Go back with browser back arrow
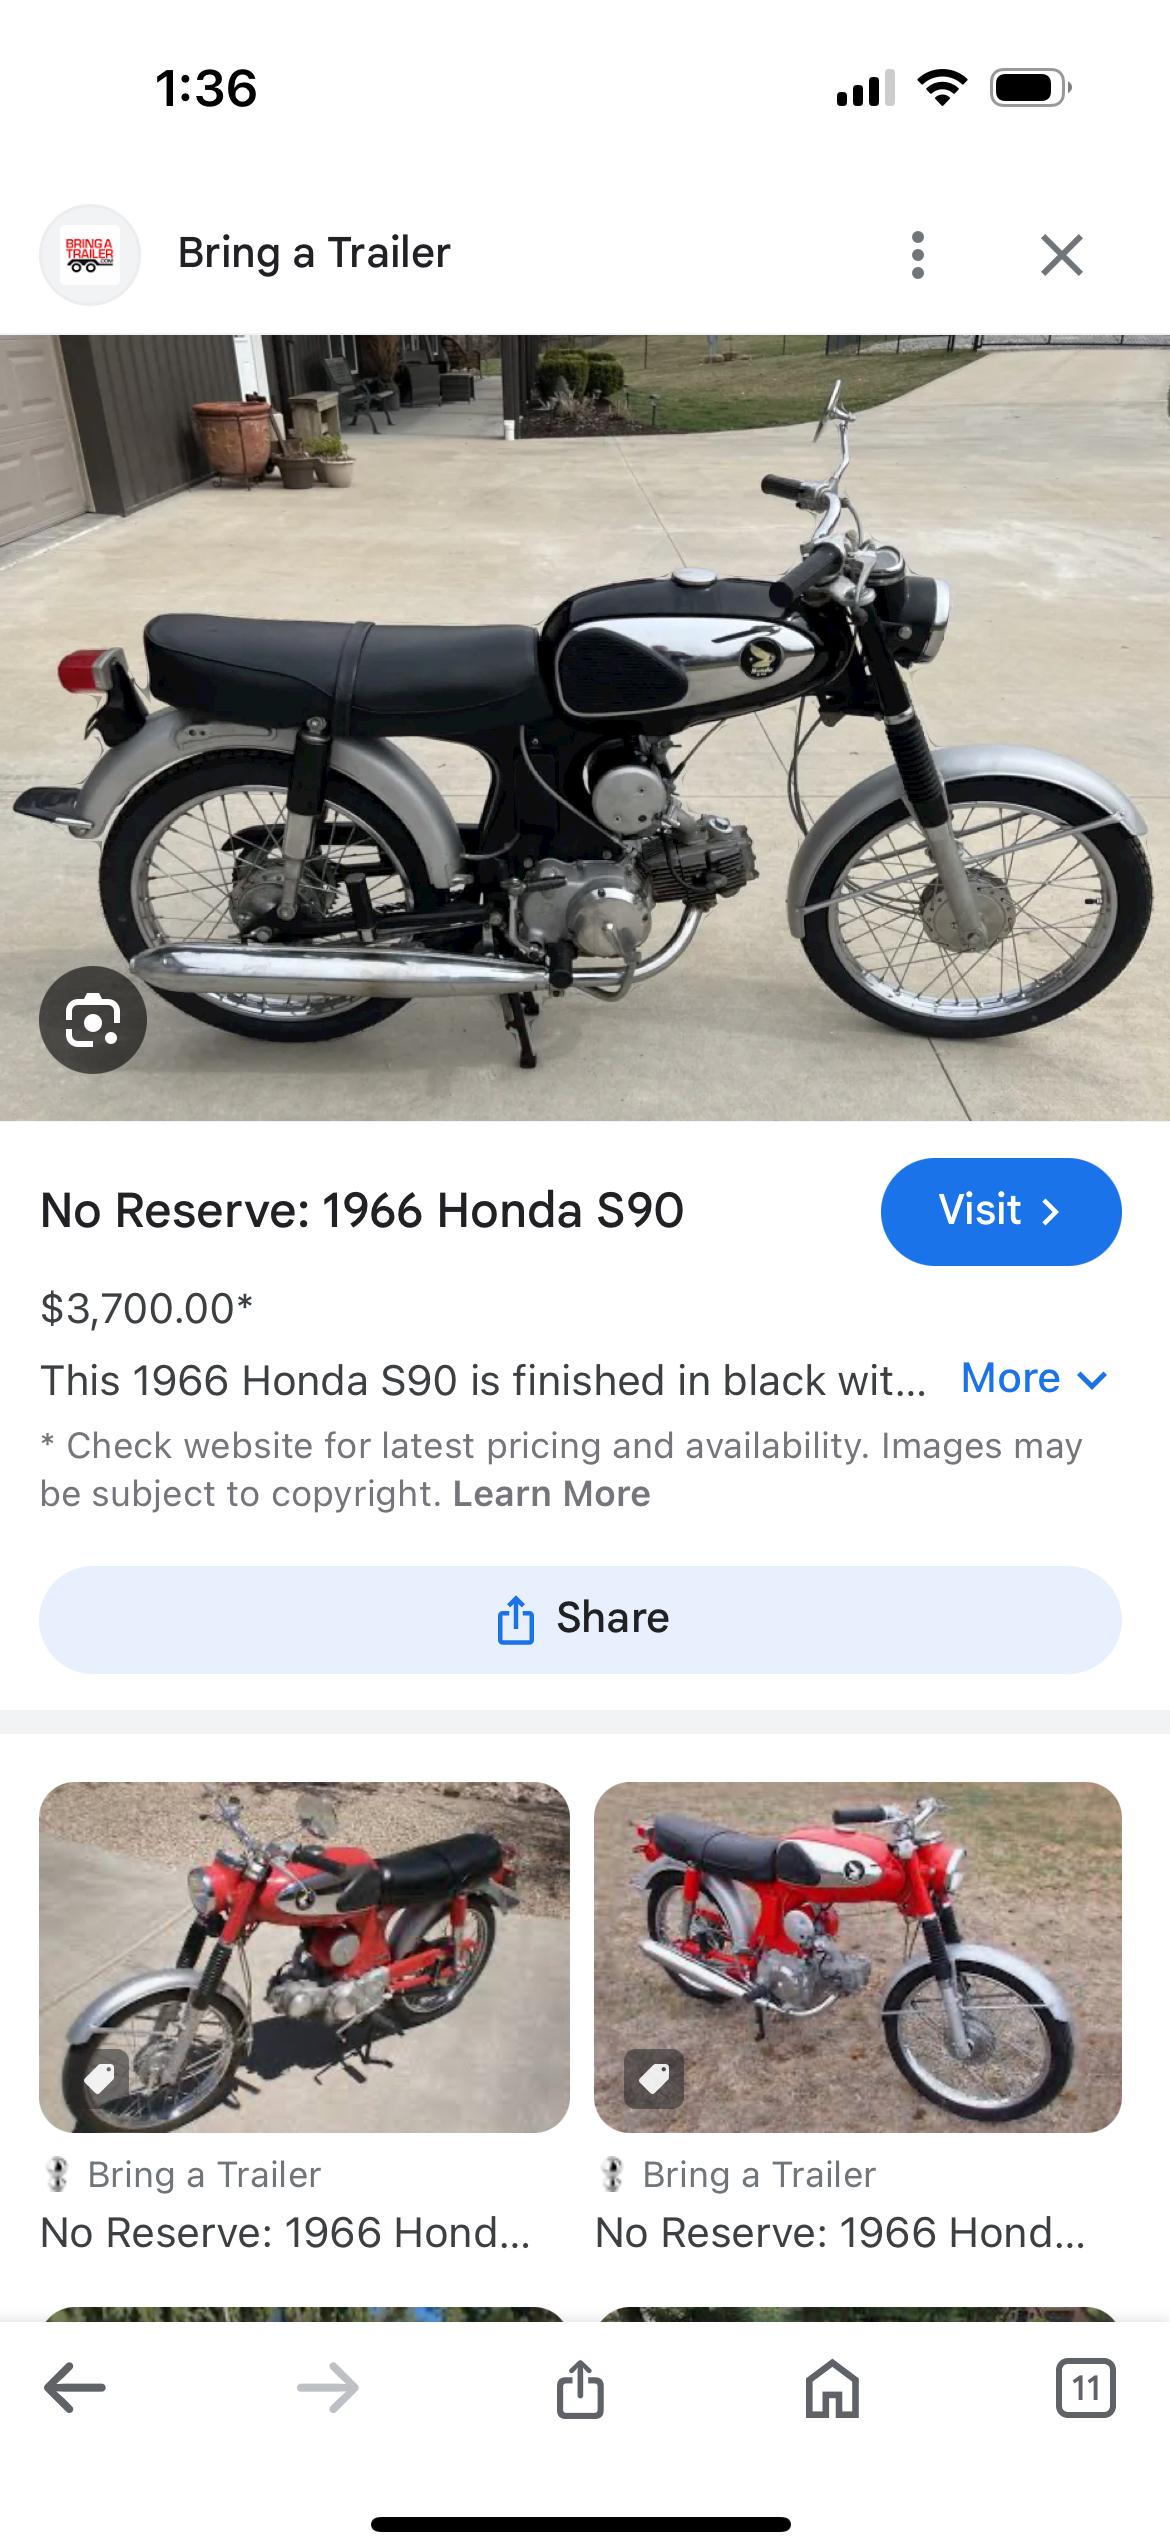The image size is (1170, 2539). click(75, 2388)
